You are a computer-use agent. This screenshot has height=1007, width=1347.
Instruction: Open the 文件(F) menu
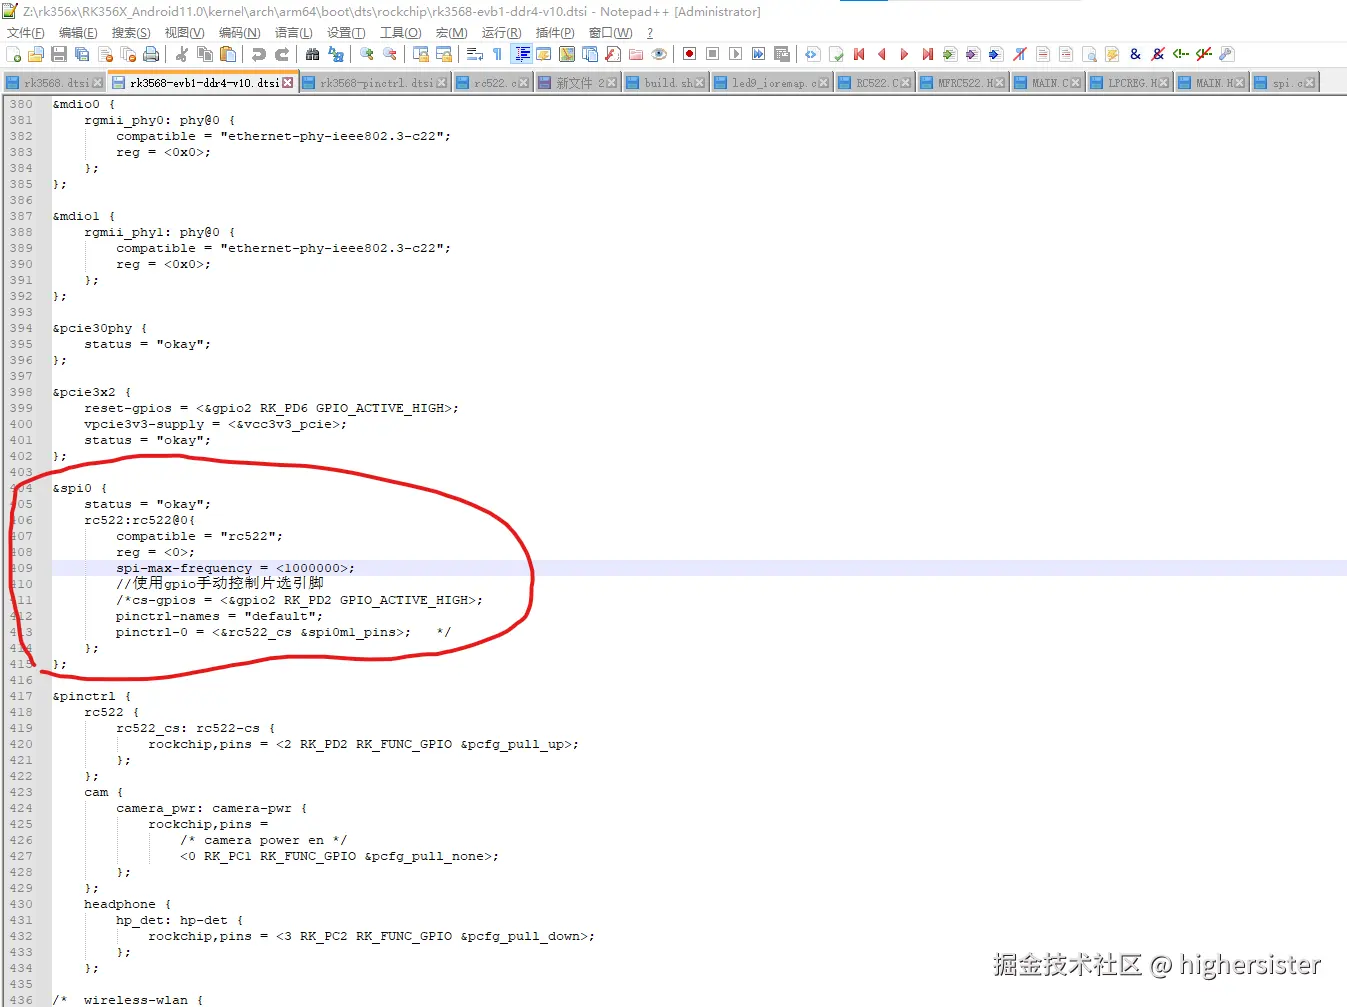pyautogui.click(x=25, y=33)
